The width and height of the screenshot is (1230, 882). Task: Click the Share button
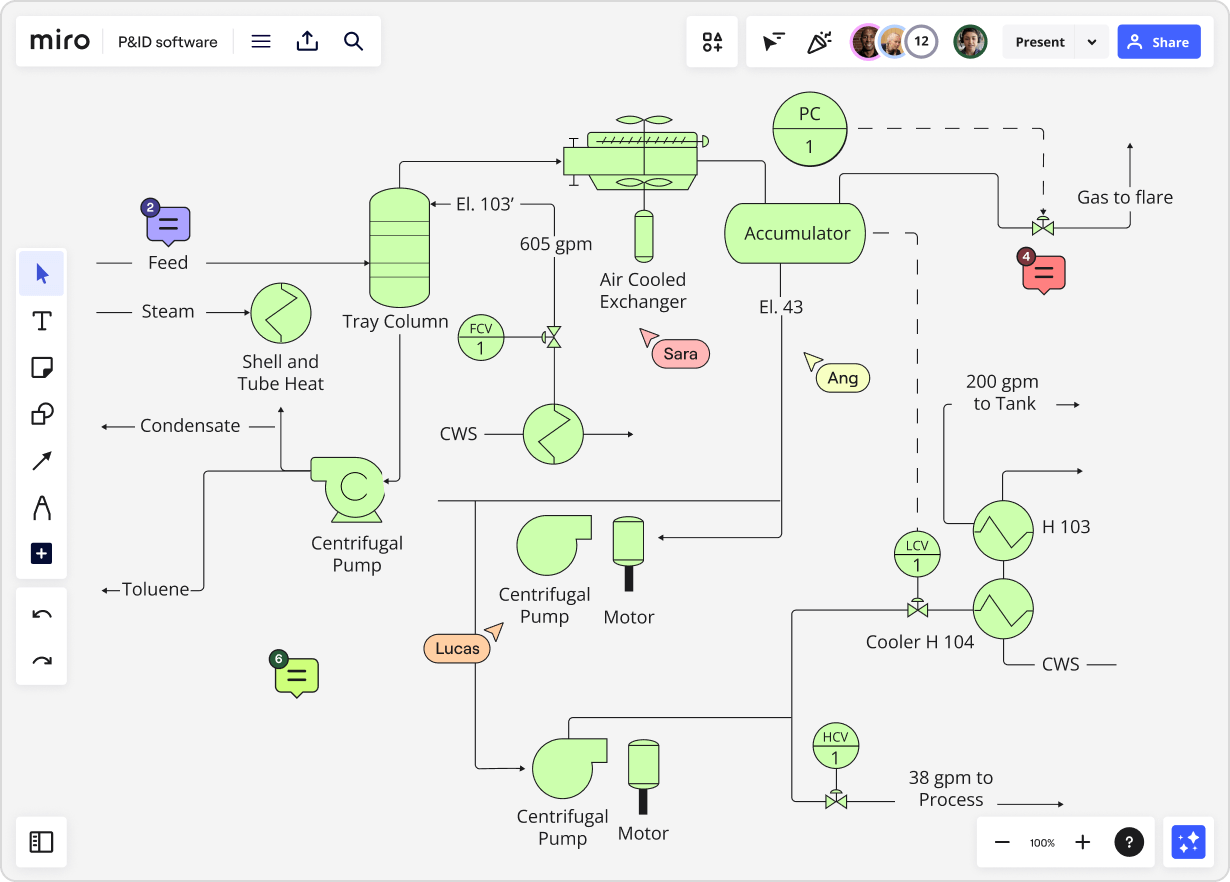click(1159, 41)
